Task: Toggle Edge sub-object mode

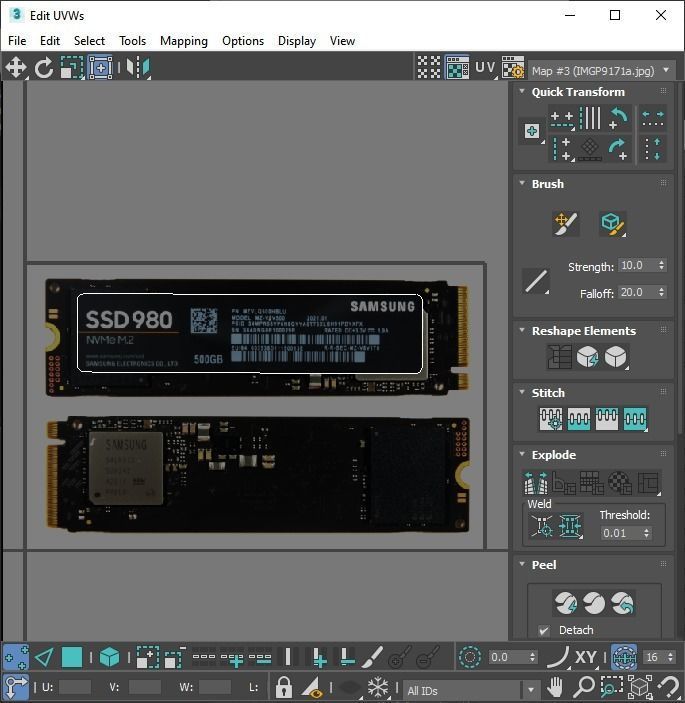Action: [44, 657]
